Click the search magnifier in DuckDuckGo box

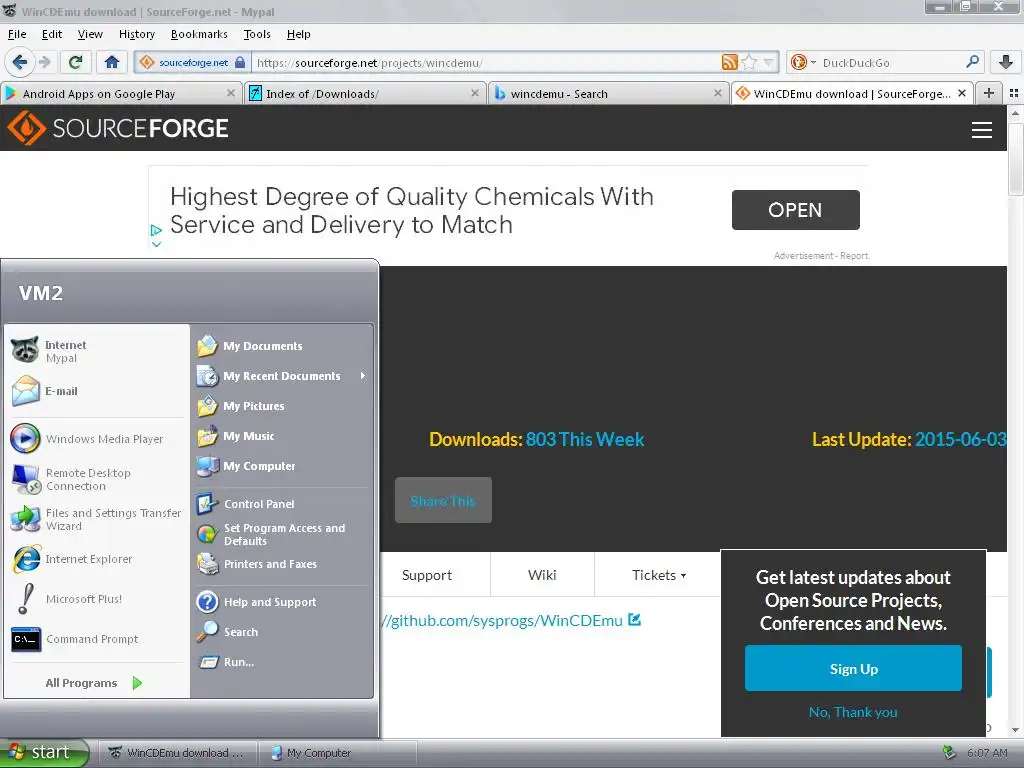(x=972, y=62)
